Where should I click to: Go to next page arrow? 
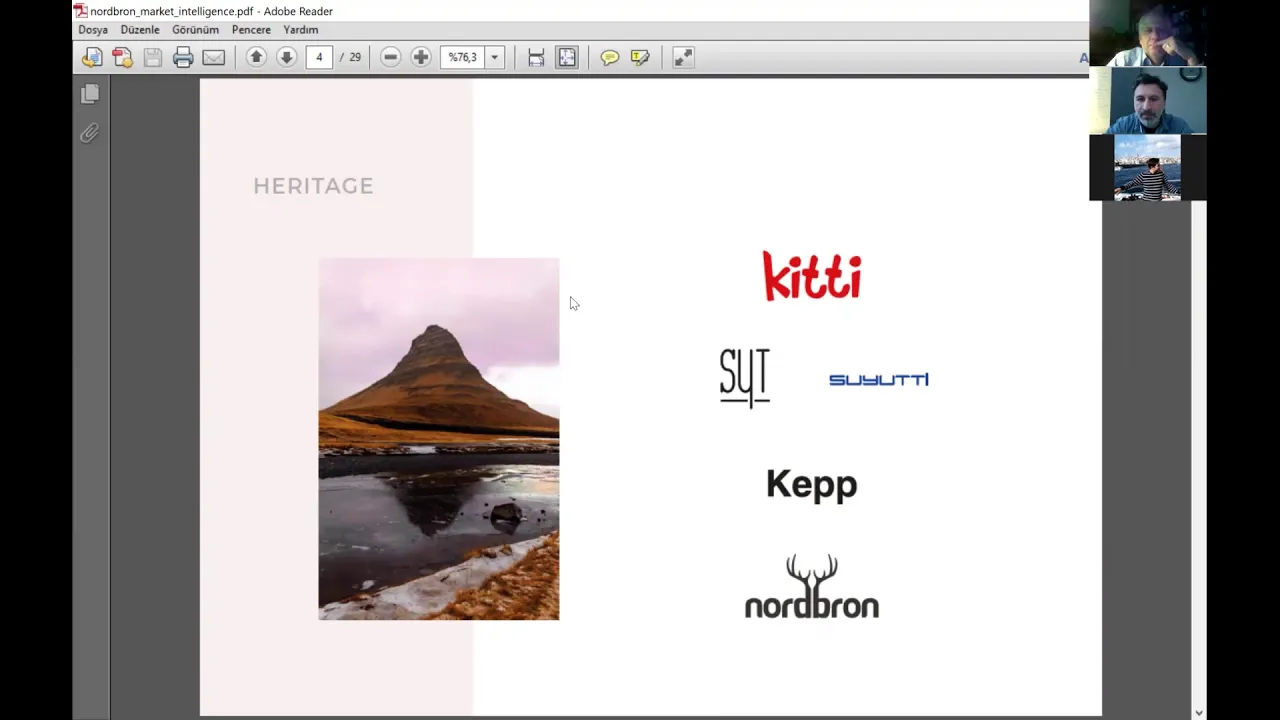pyautogui.click(x=286, y=57)
